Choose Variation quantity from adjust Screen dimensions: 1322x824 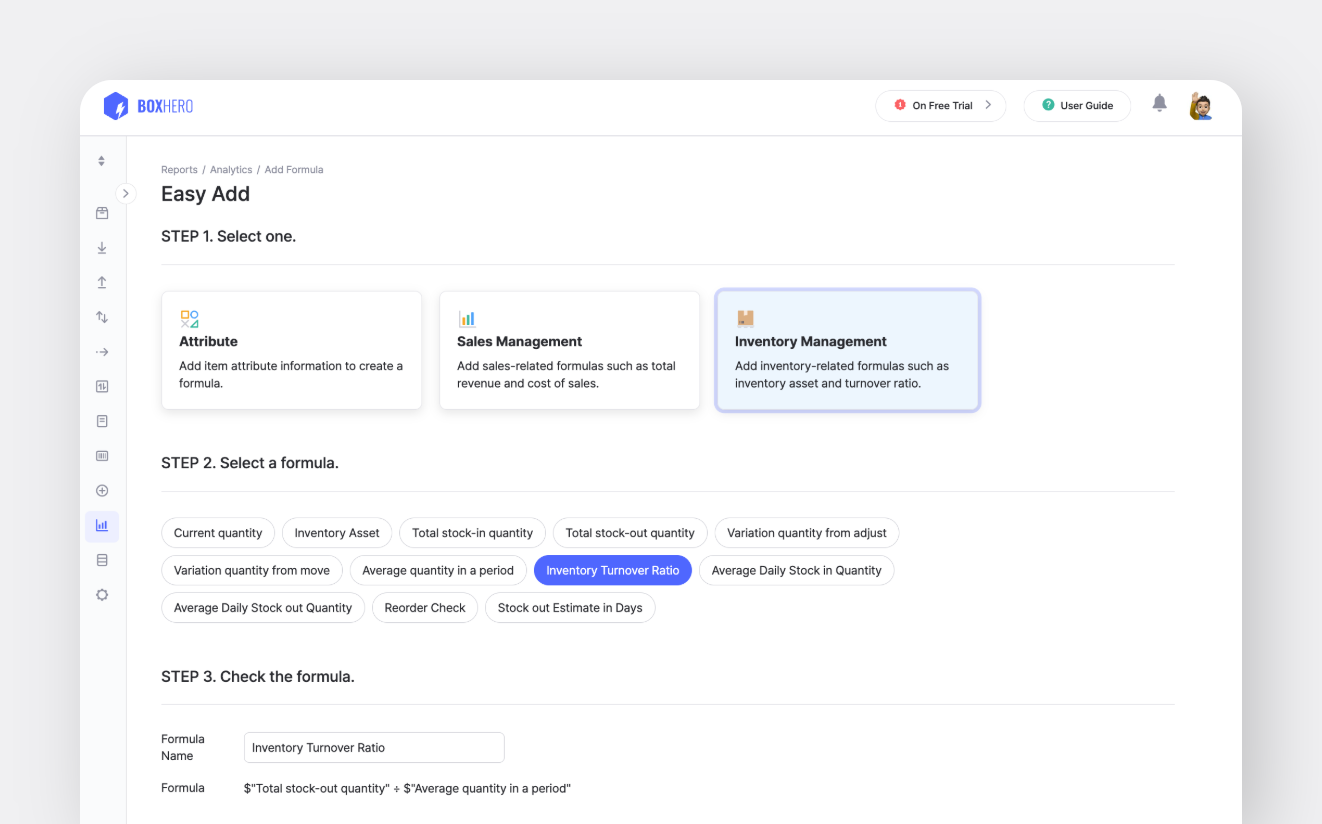click(807, 533)
